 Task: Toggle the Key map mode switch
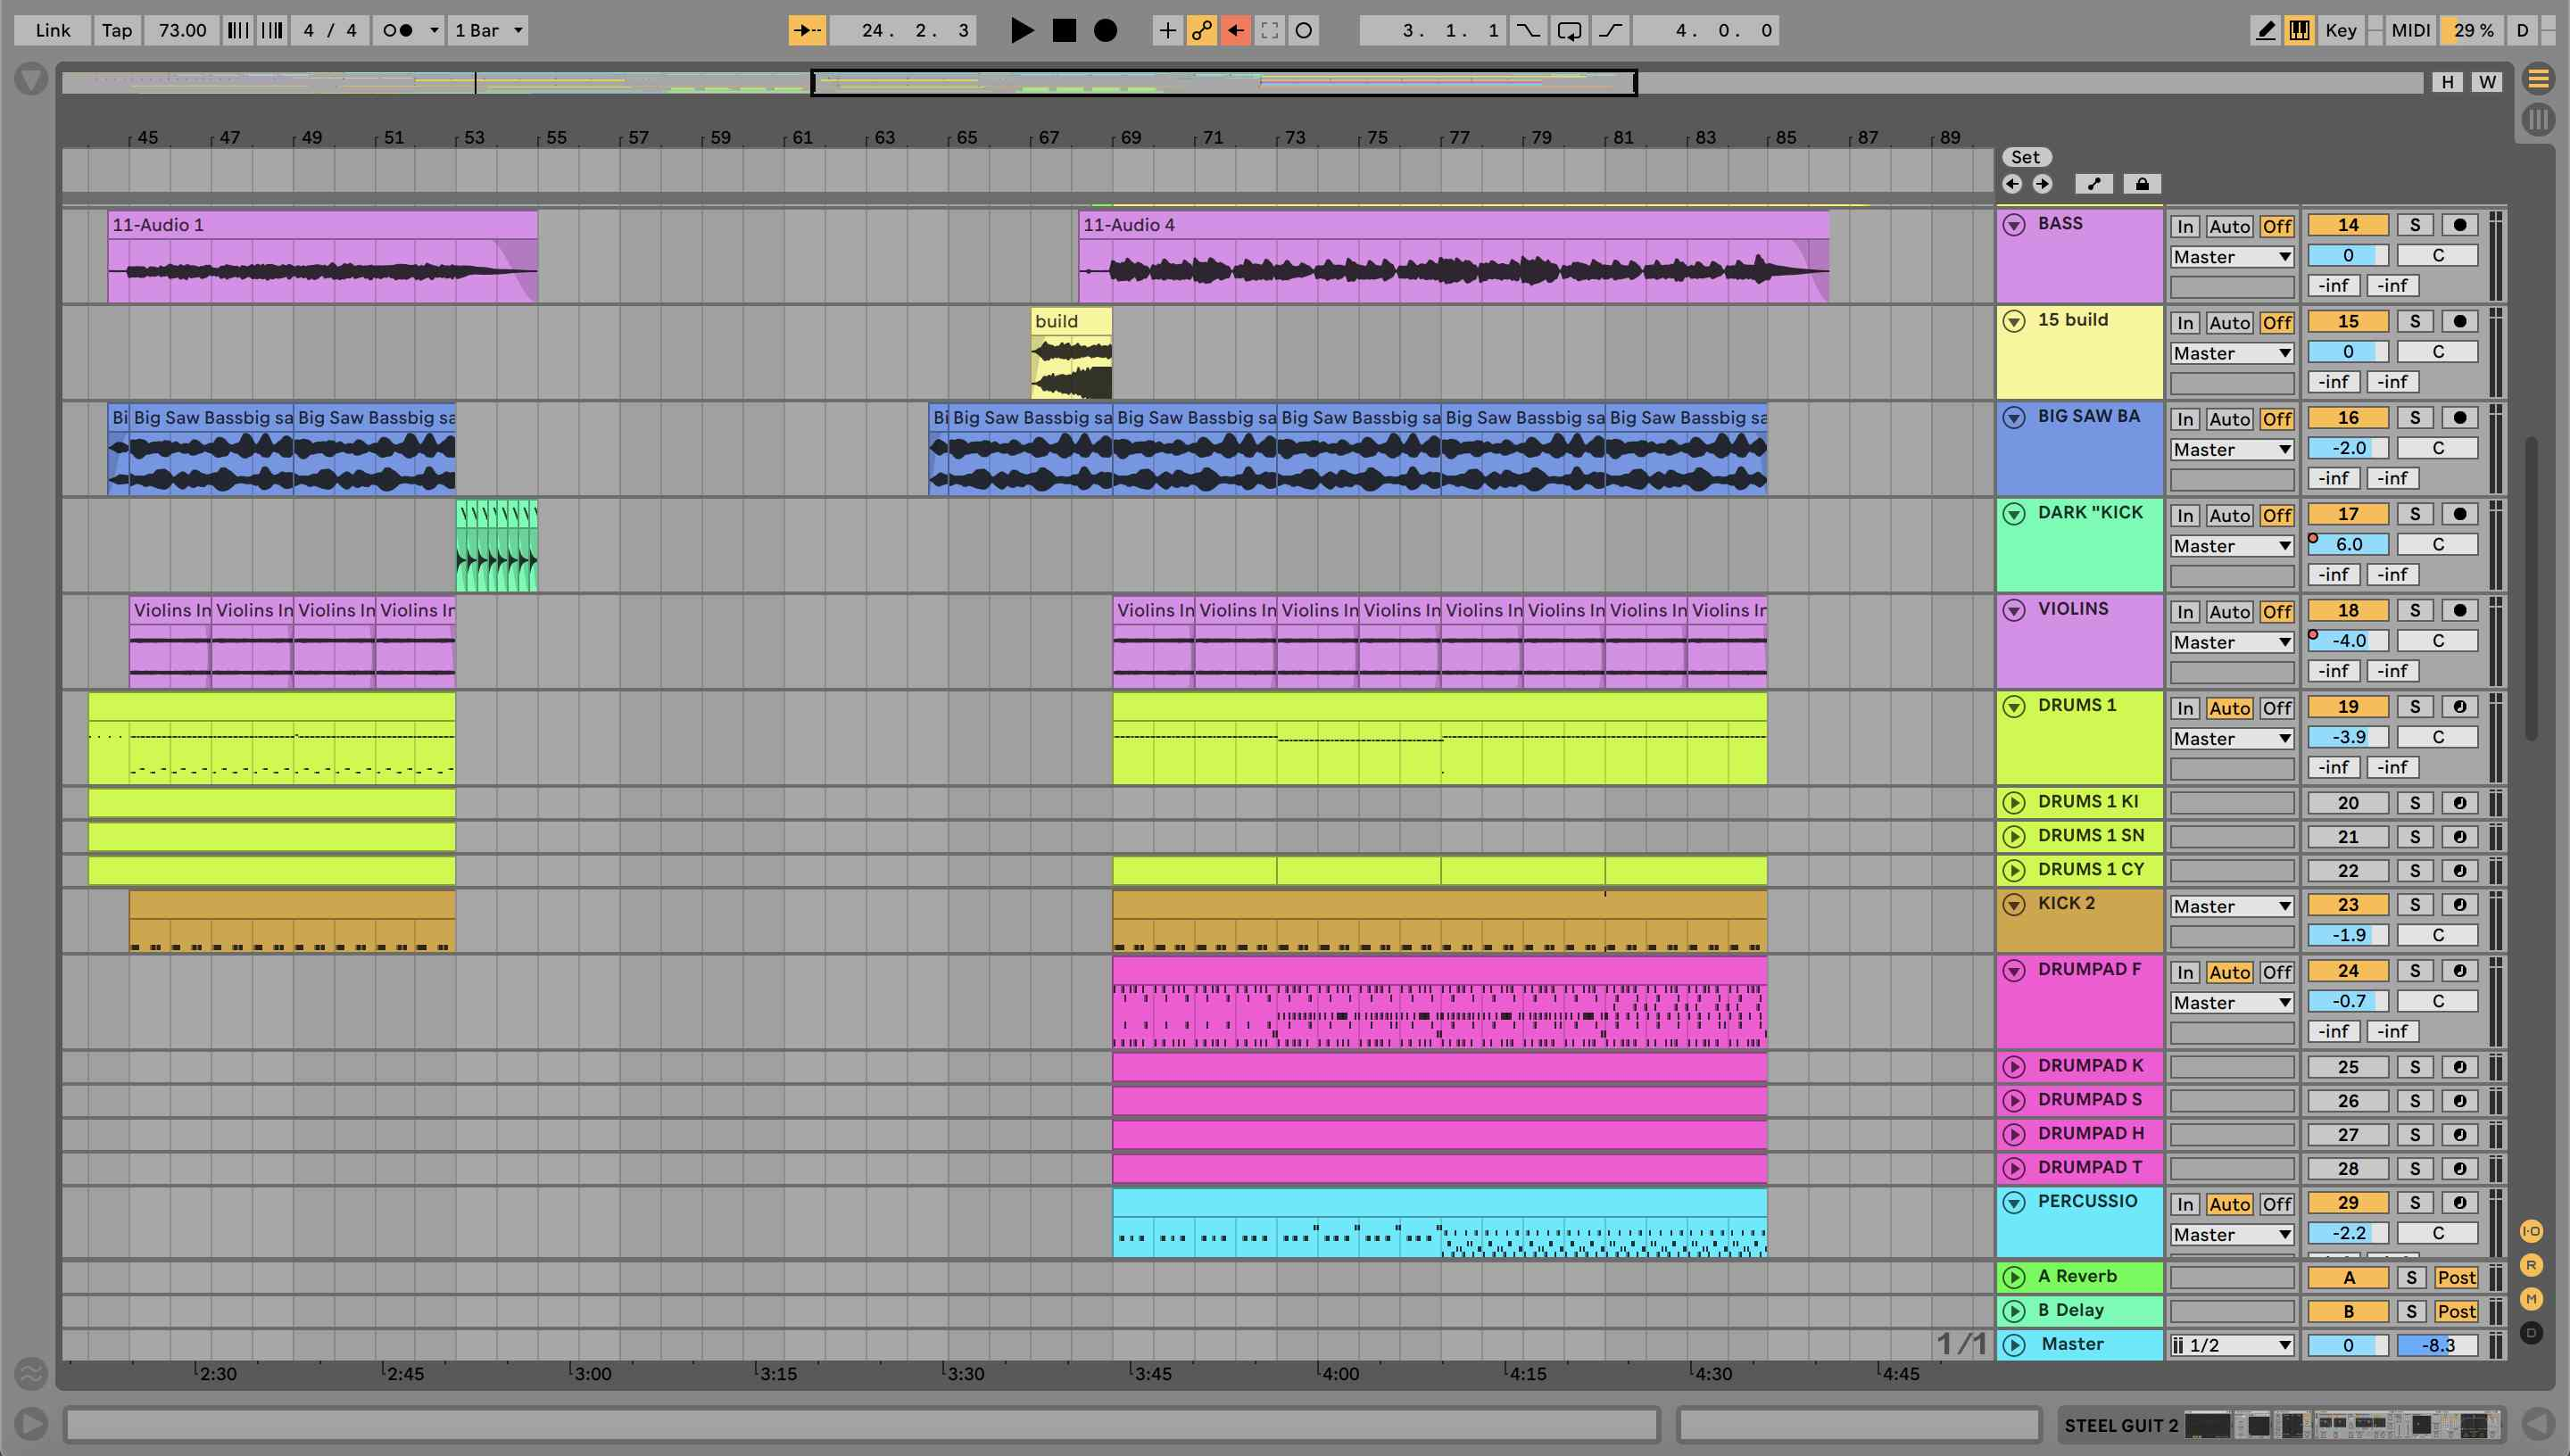(2340, 30)
